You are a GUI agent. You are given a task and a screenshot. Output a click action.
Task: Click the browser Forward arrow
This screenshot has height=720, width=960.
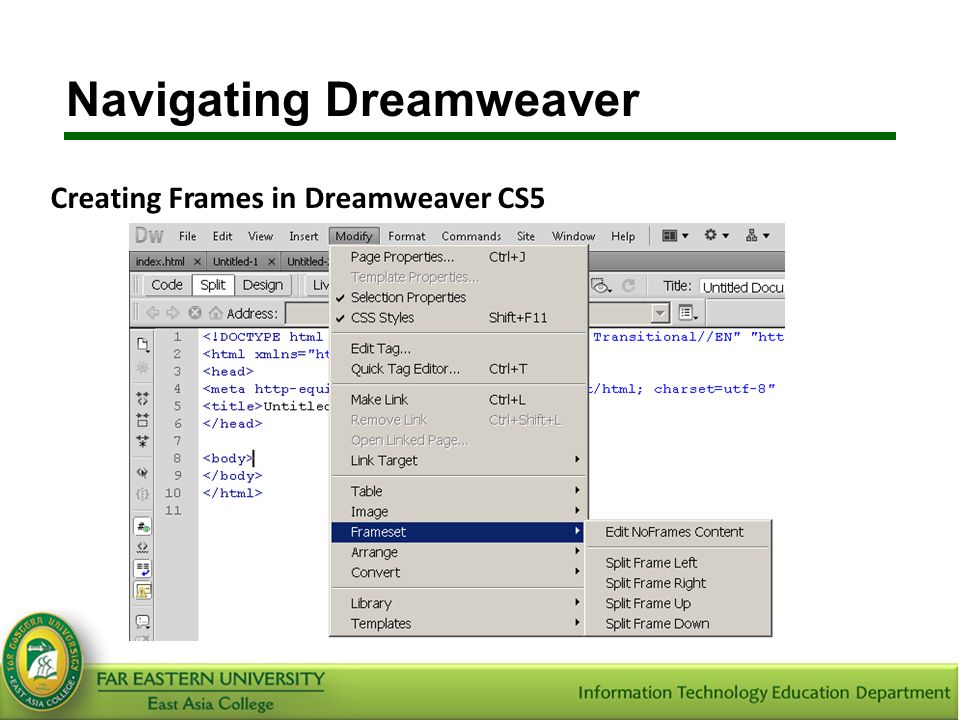[173, 313]
